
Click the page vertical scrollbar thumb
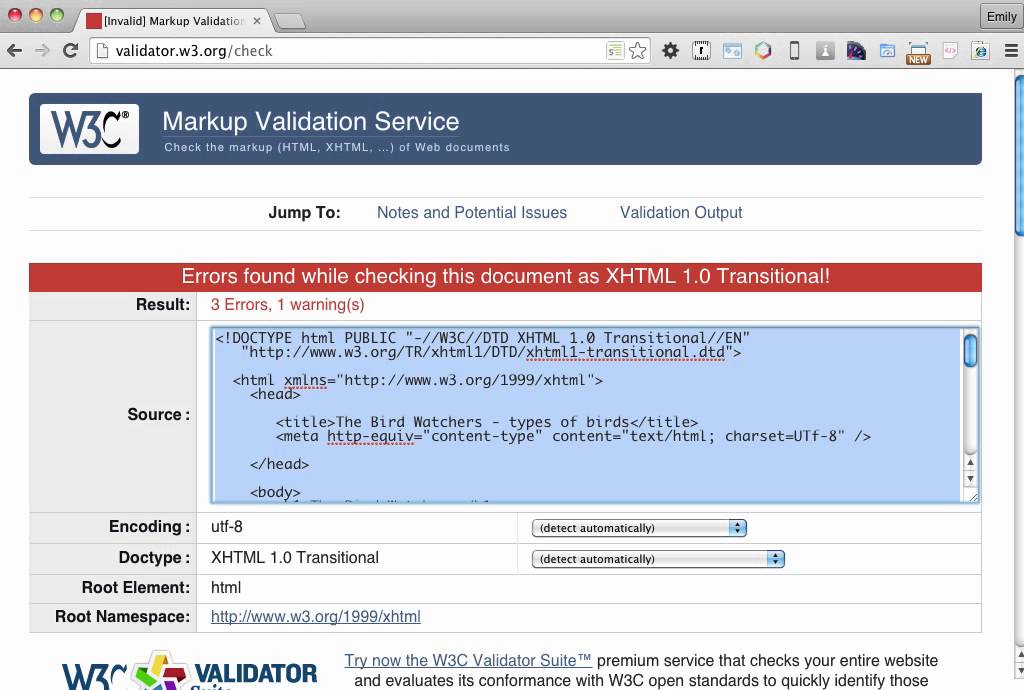(x=1019, y=155)
